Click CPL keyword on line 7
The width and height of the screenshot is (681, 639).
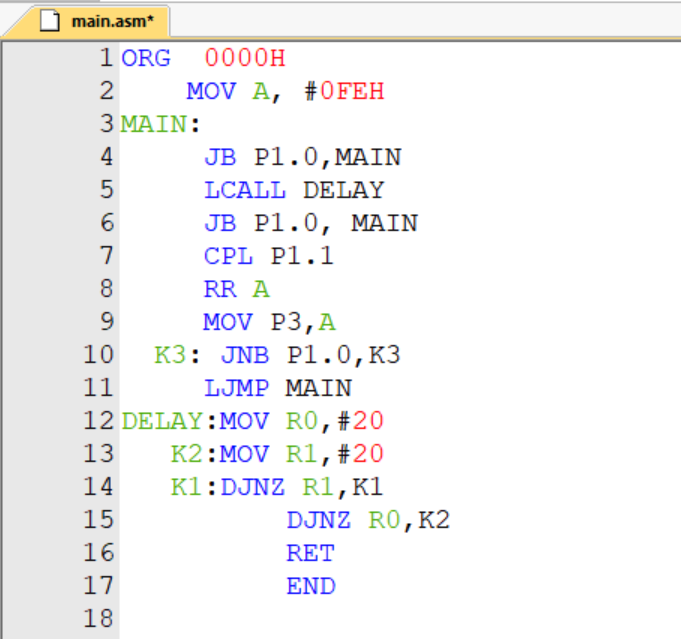coord(228,256)
